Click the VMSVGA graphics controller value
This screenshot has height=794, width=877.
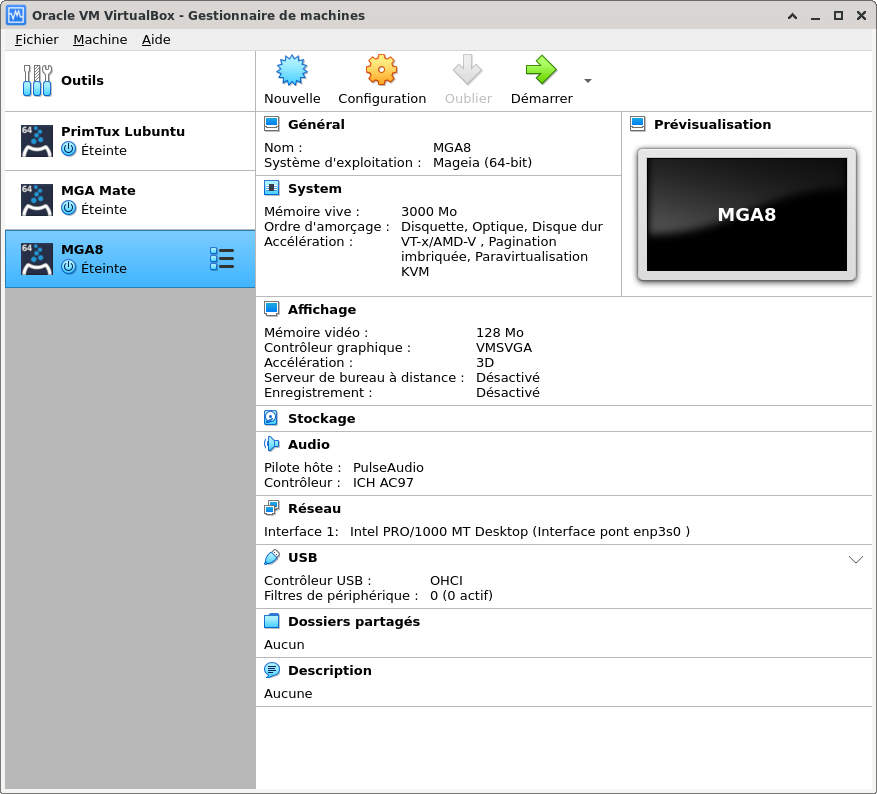point(504,347)
